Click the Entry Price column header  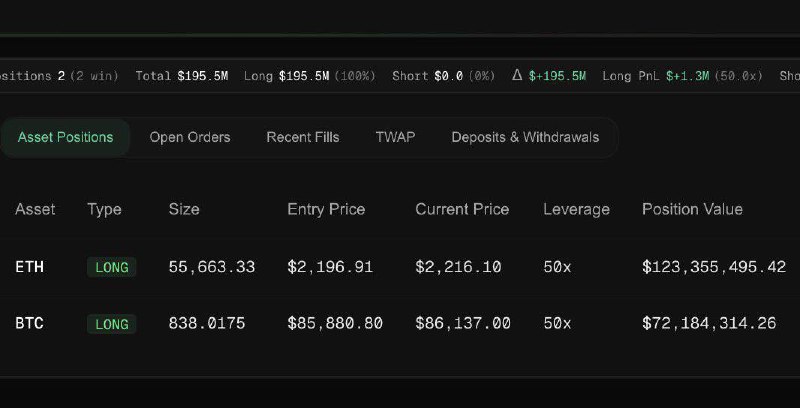point(326,209)
